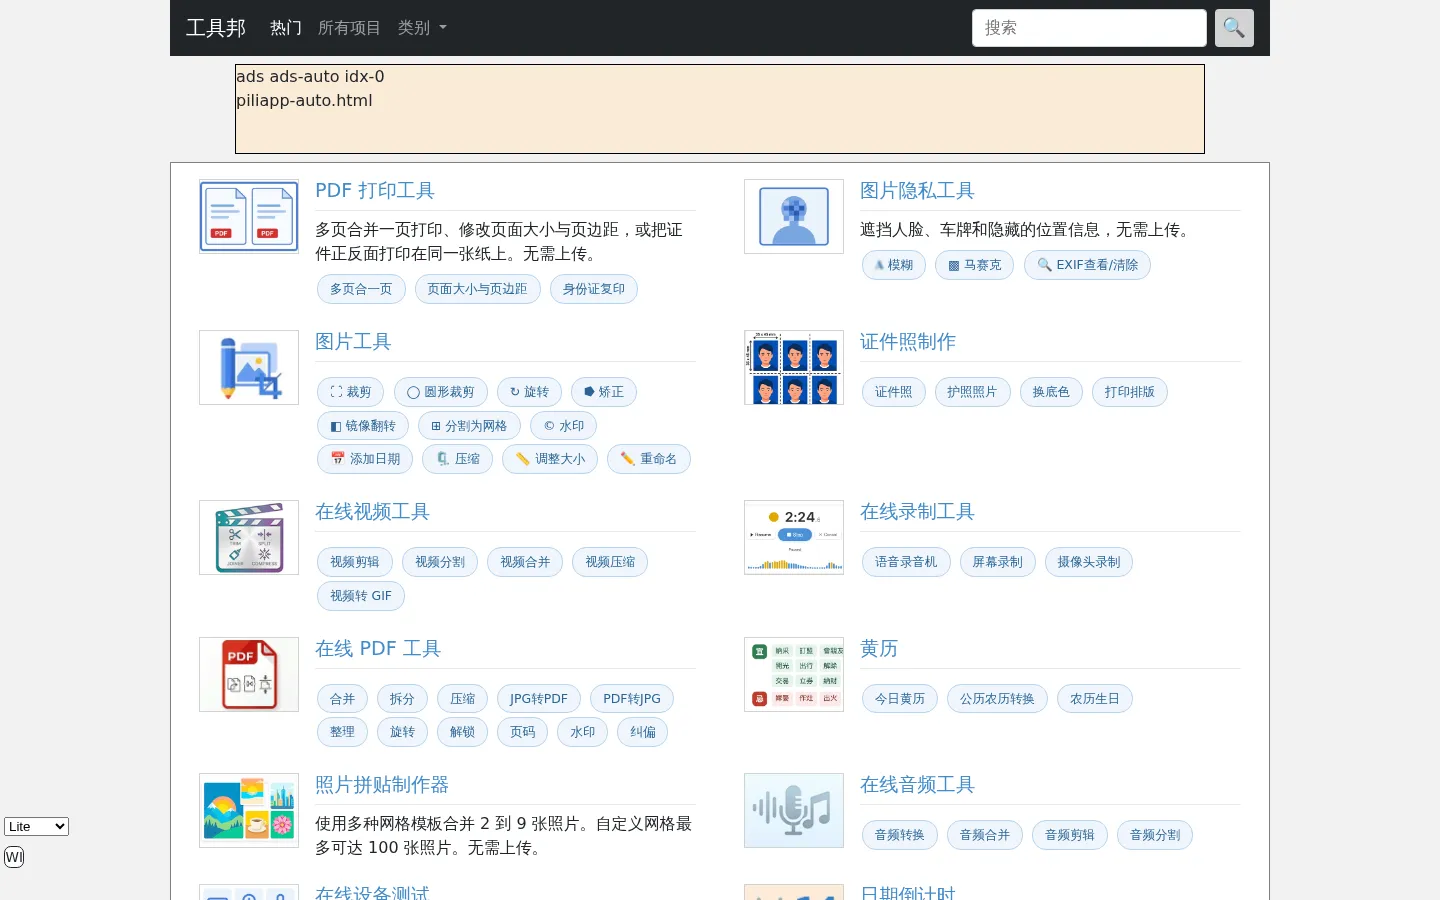Open the 在线音频工具 microphone icon

(x=794, y=811)
